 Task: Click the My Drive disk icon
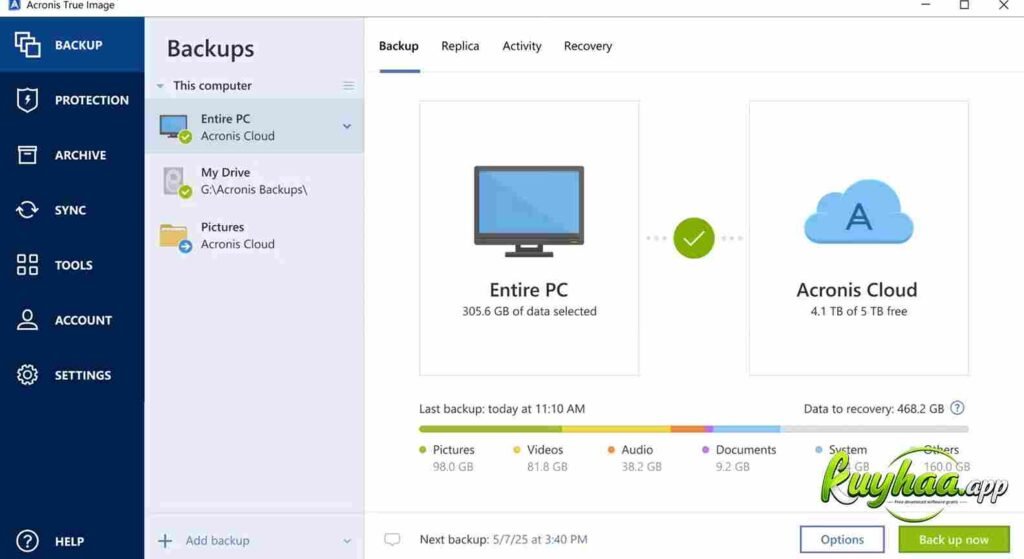pyautogui.click(x=175, y=182)
